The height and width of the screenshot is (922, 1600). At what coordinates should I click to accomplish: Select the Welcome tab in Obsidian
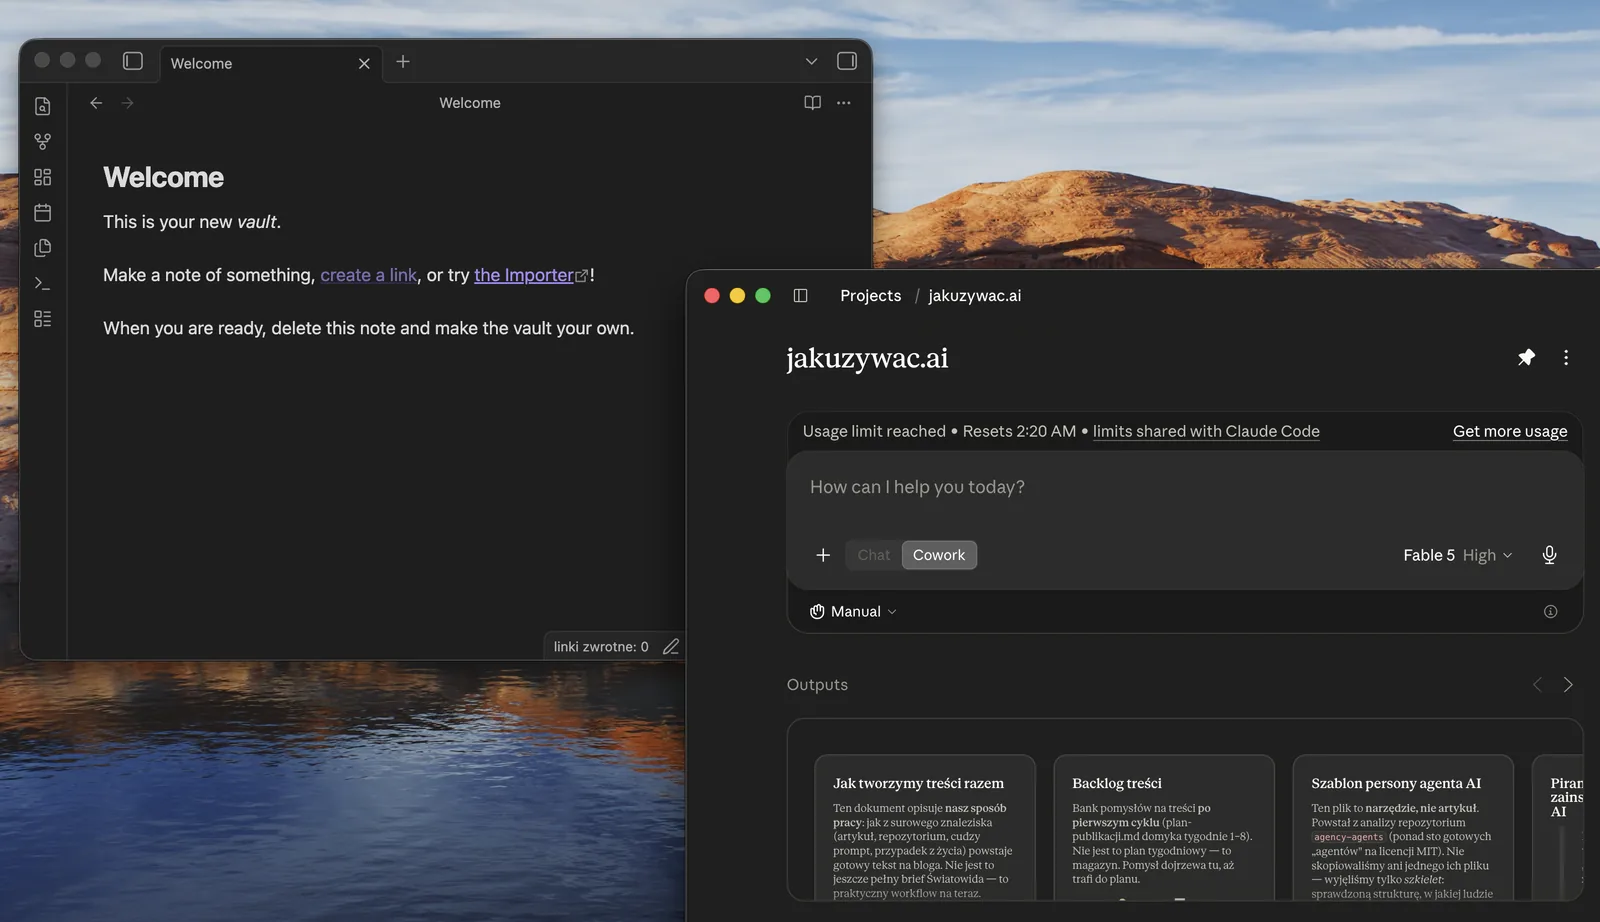pos(270,63)
